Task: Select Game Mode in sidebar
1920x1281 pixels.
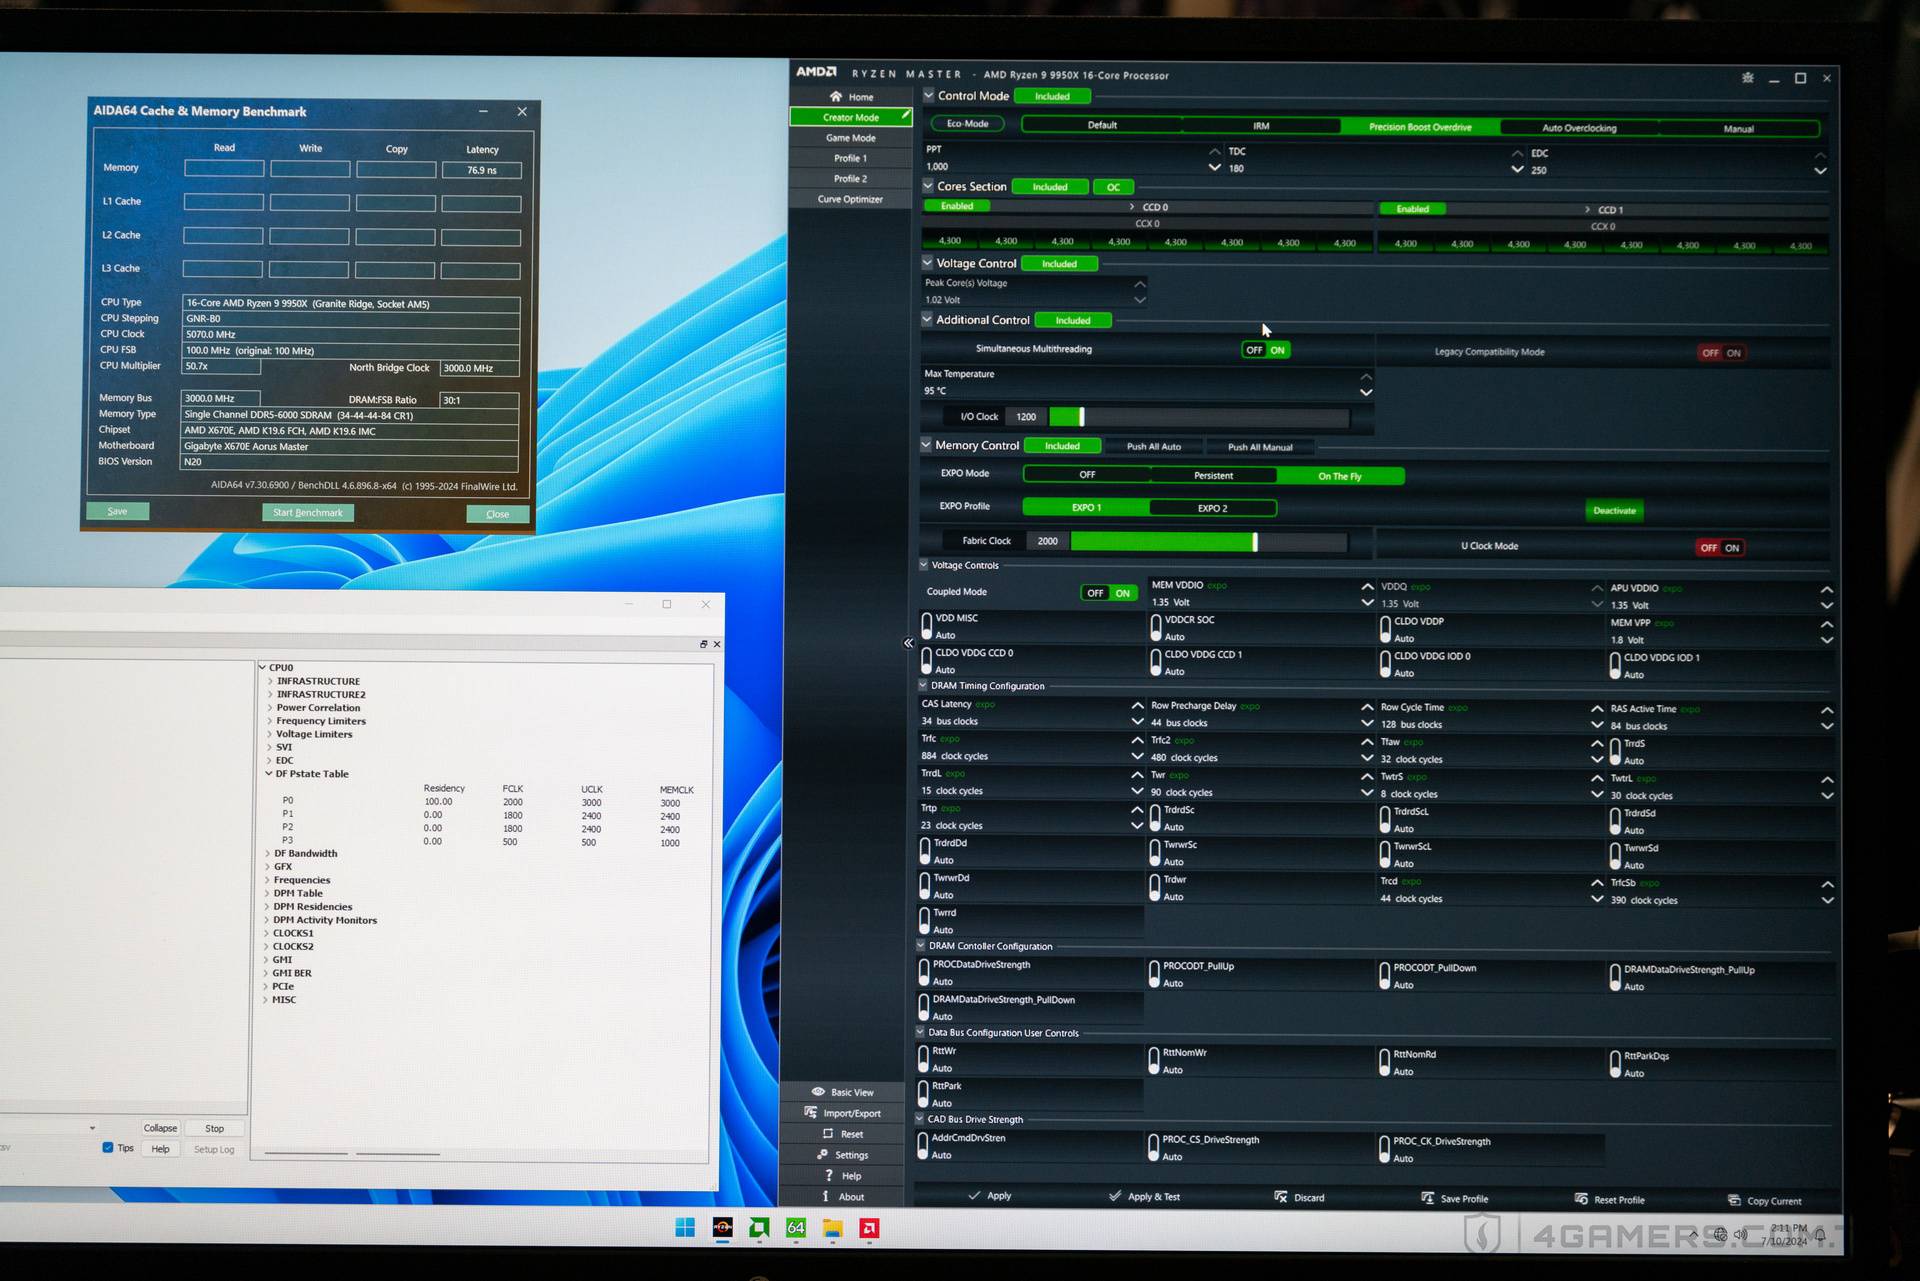Action: tap(850, 138)
